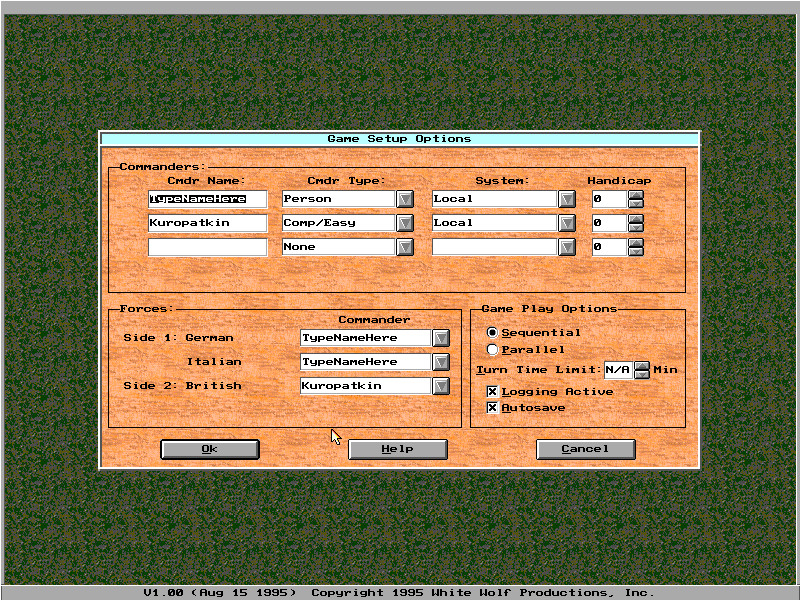Click the copyright text in status bar

coord(483,592)
